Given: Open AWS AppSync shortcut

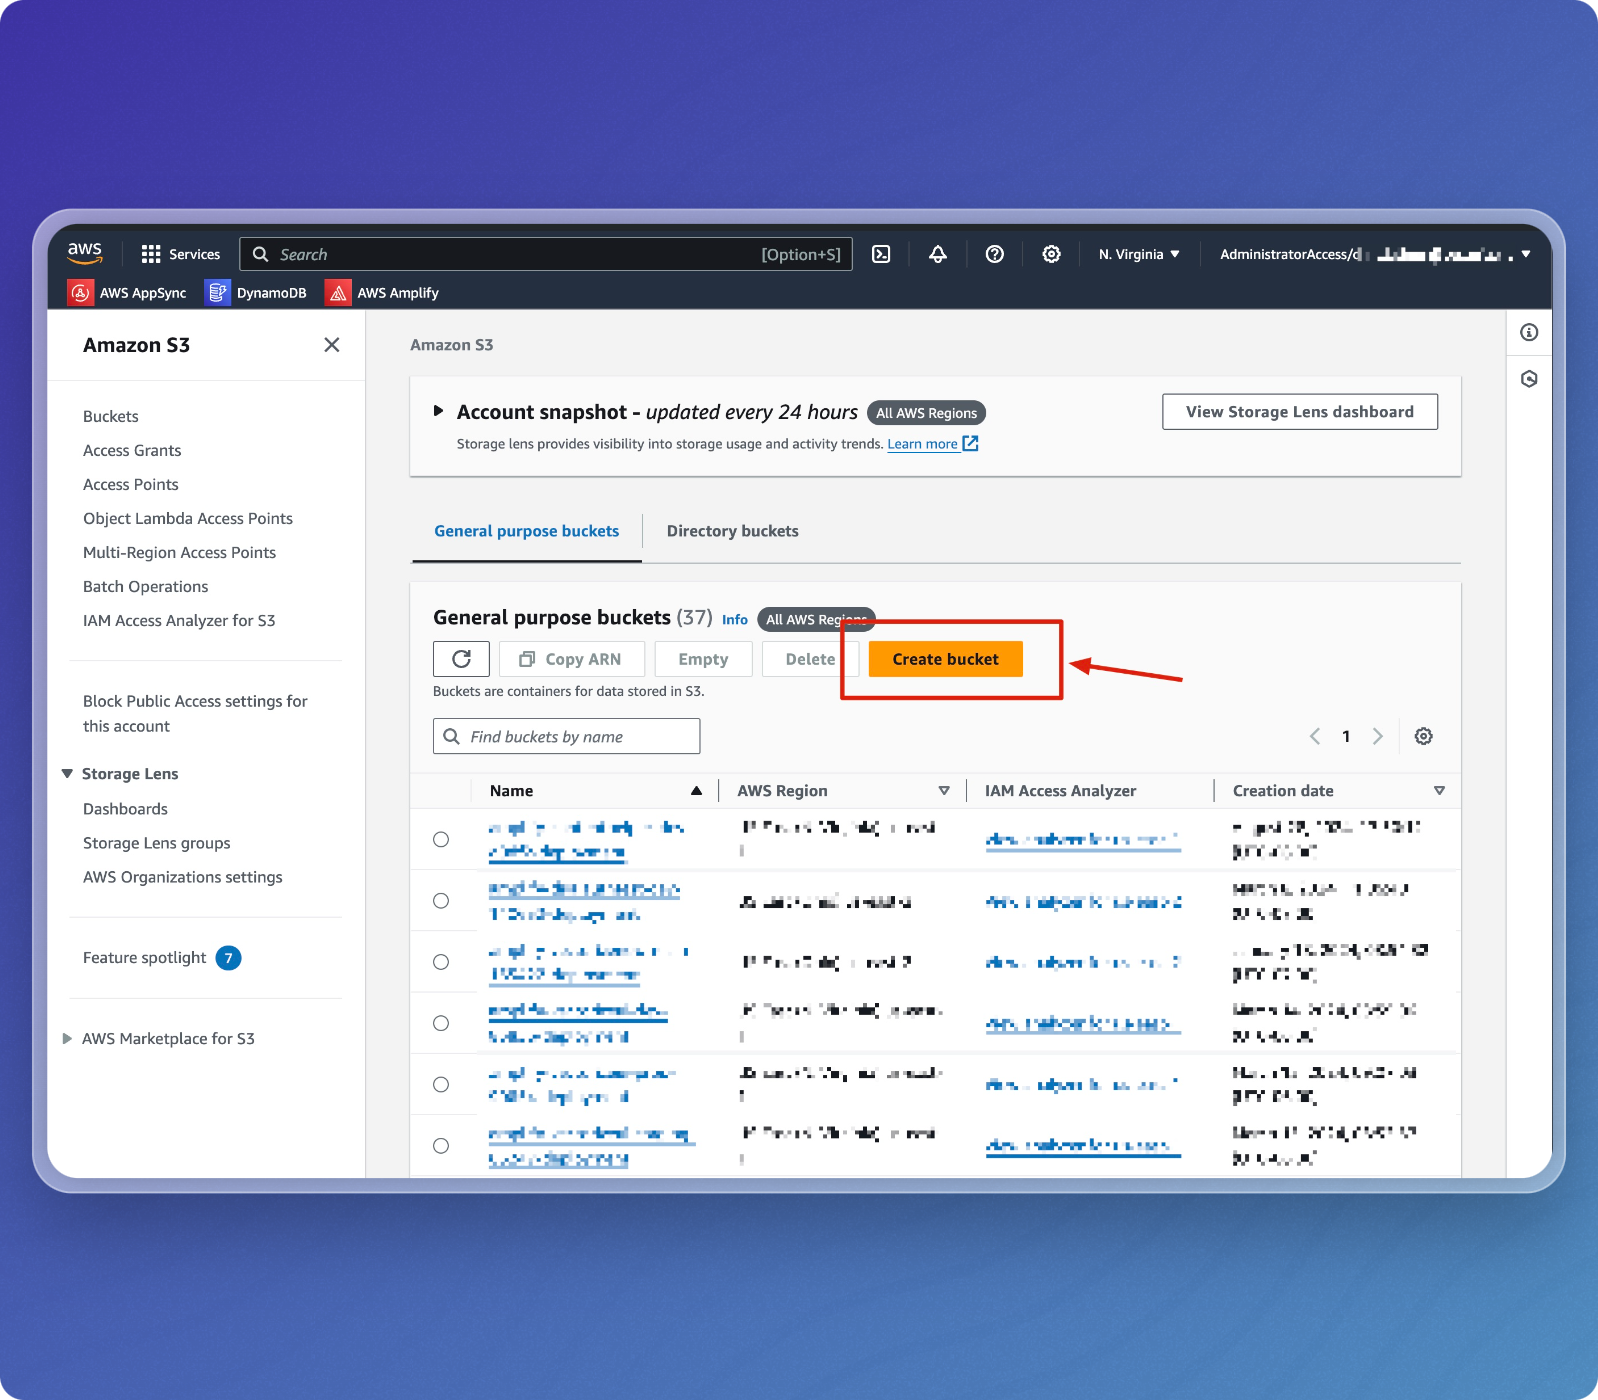Looking at the screenshot, I should click(127, 293).
